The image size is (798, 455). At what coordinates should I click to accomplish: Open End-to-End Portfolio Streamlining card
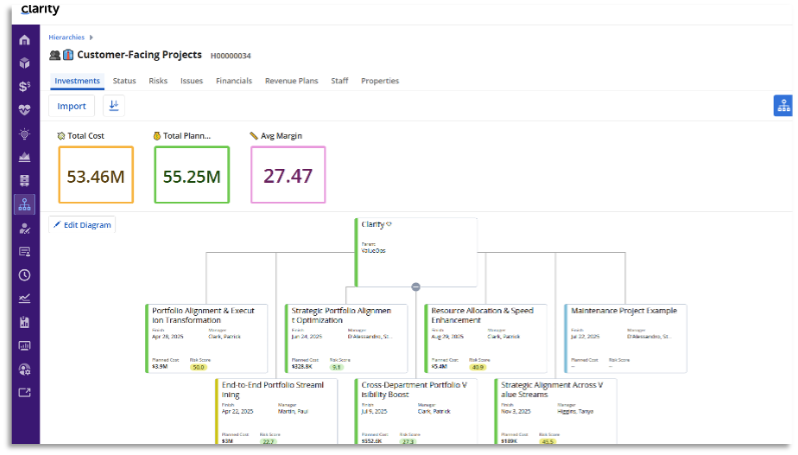[276, 411]
